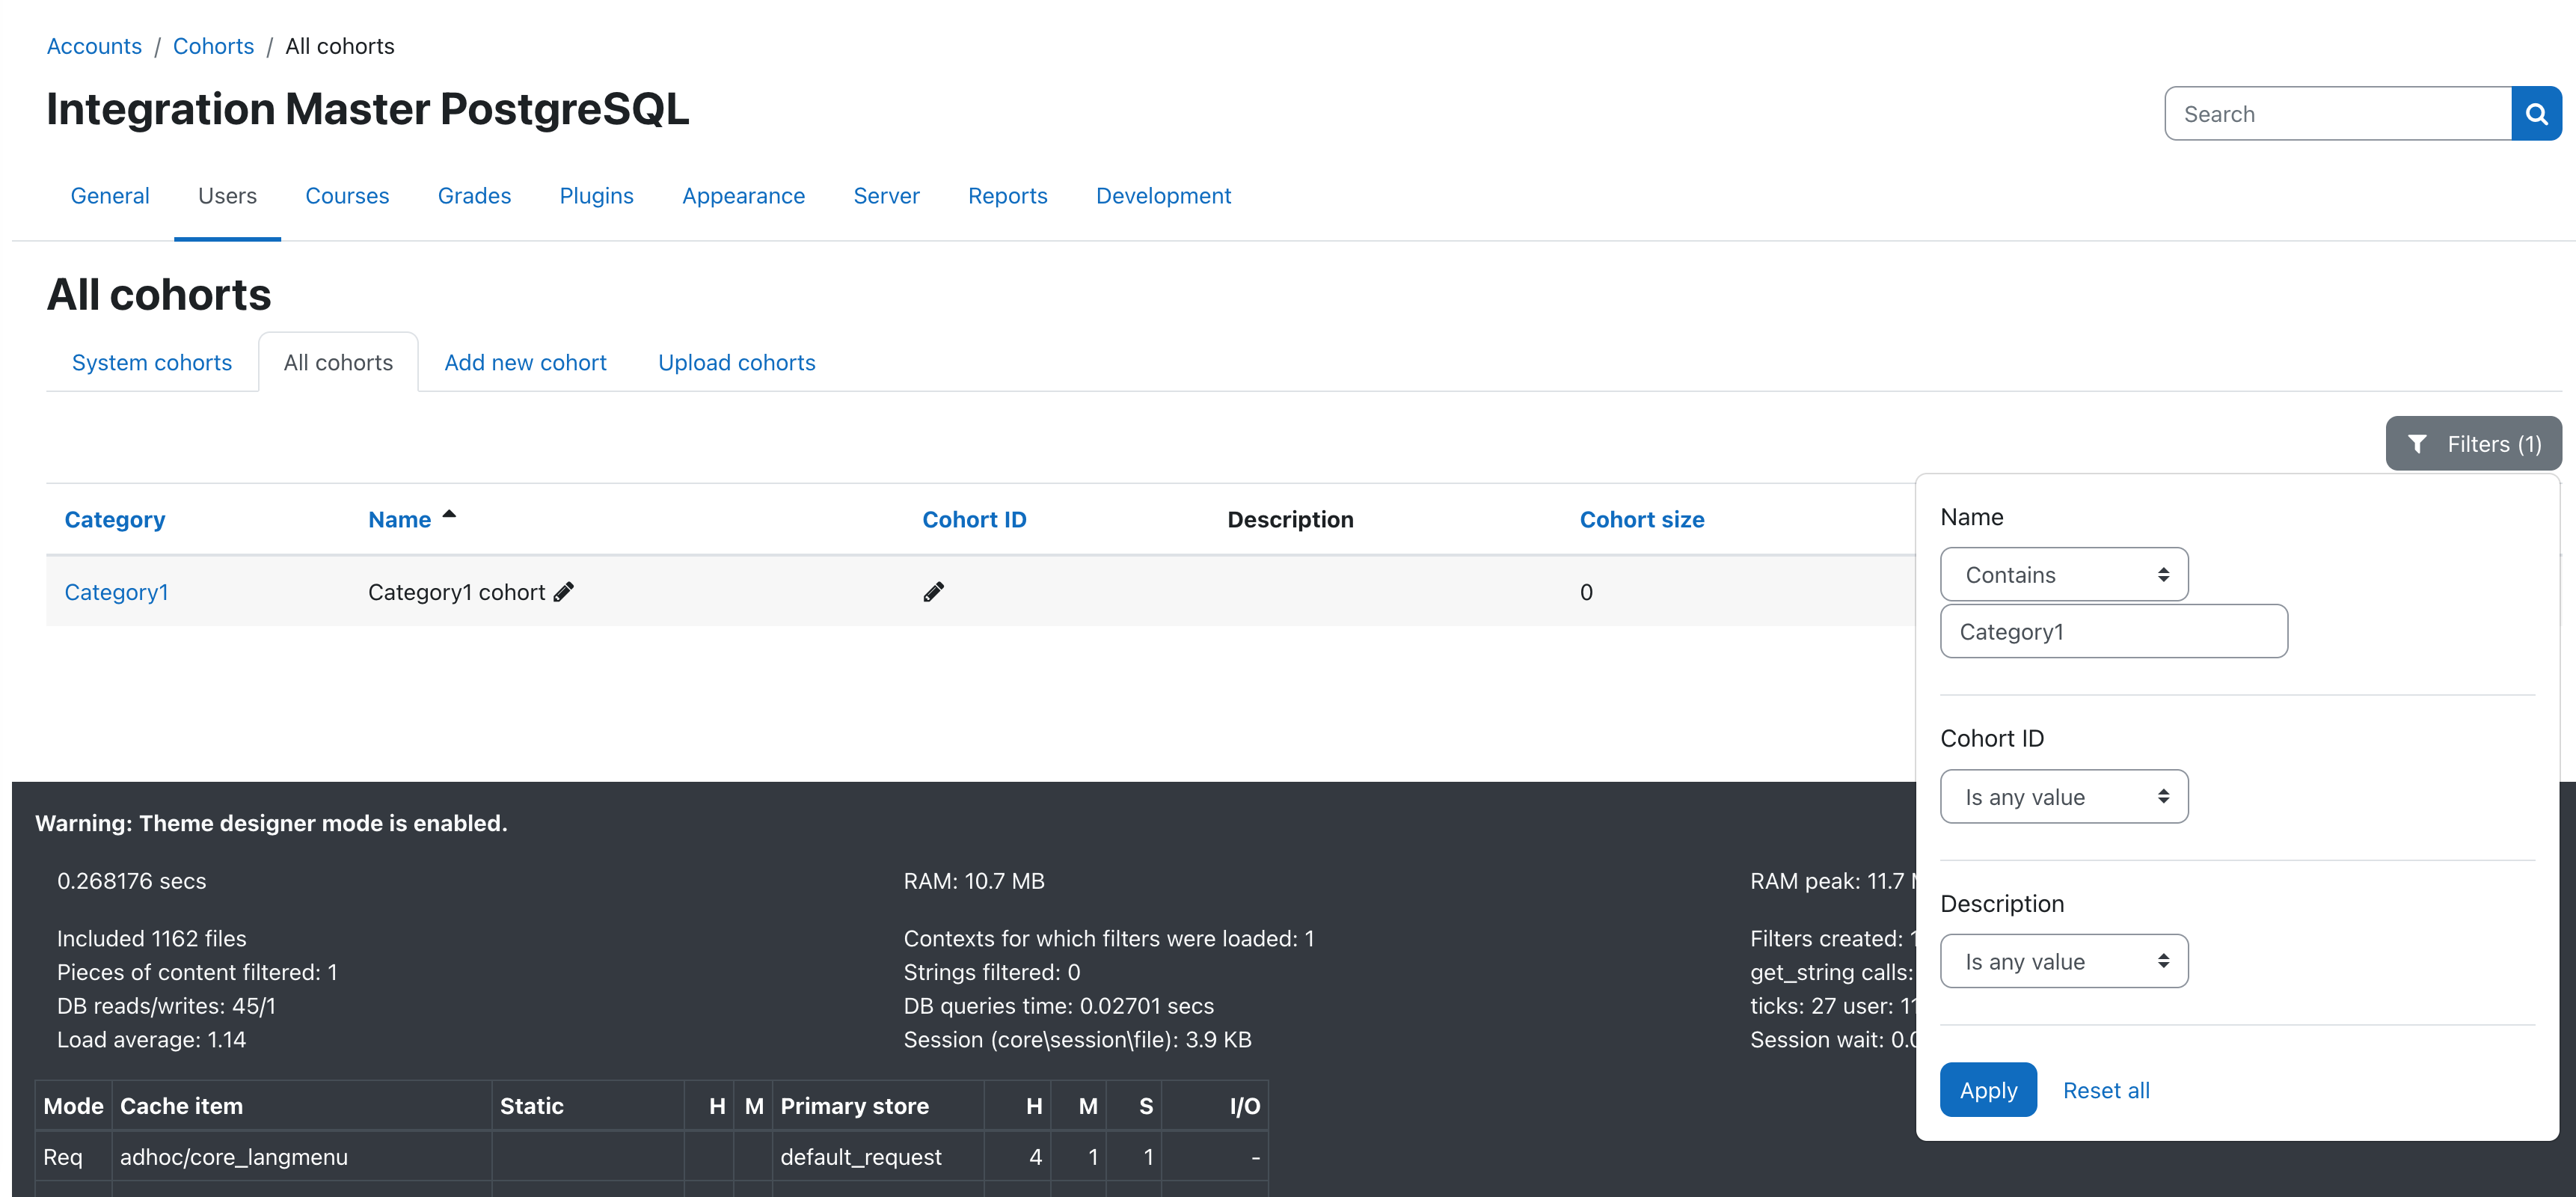Sort table by Name column
The height and width of the screenshot is (1197, 2576).
399,520
